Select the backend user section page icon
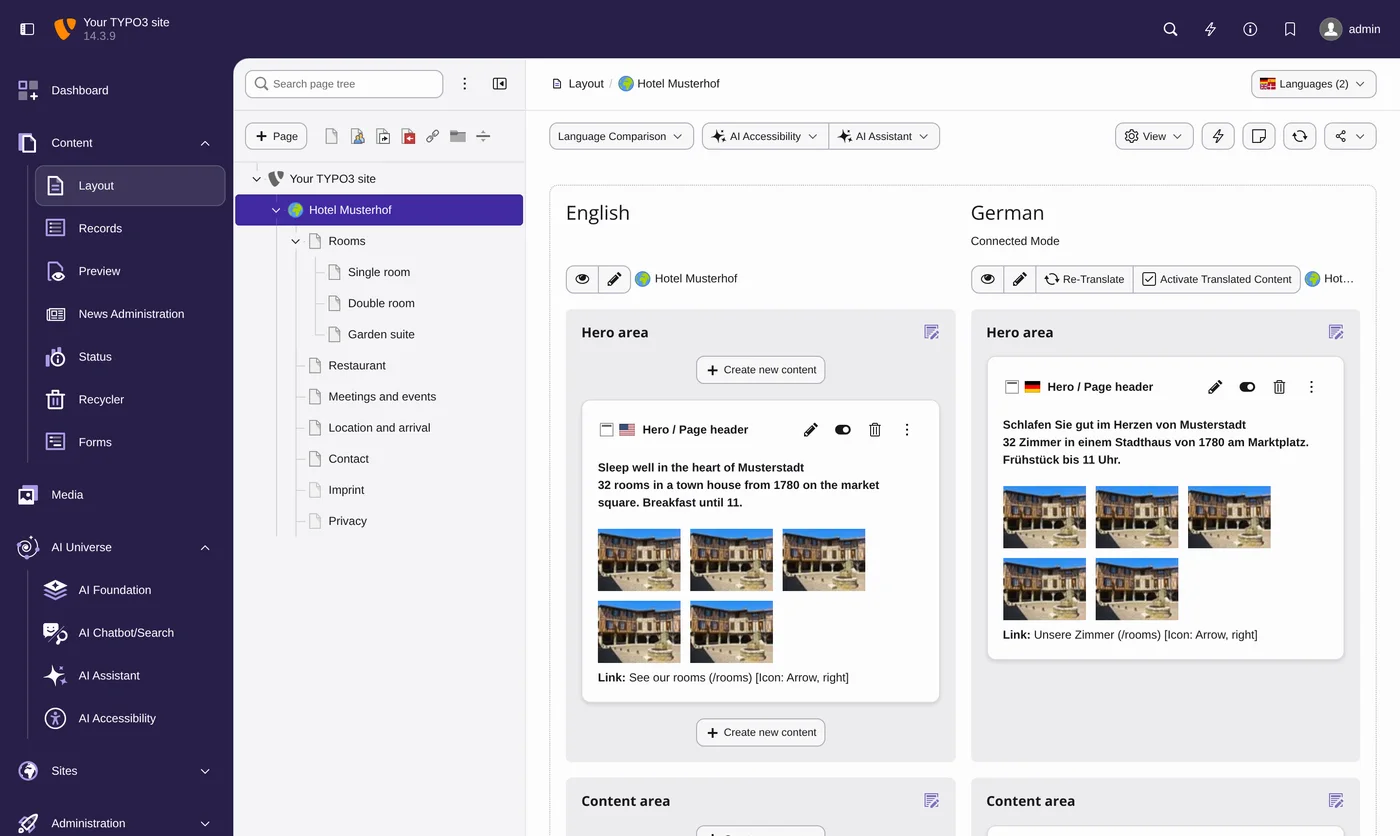The image size is (1400, 836). tap(357, 136)
